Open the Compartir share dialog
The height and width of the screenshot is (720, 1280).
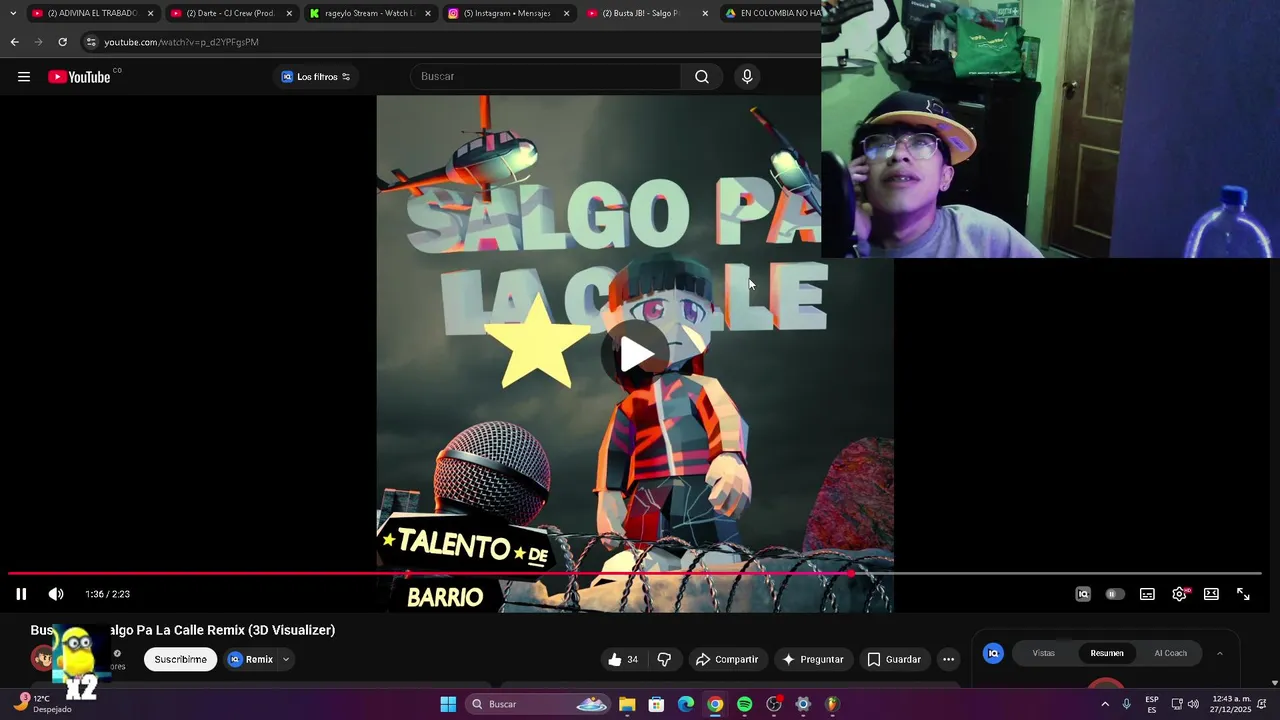click(727, 659)
